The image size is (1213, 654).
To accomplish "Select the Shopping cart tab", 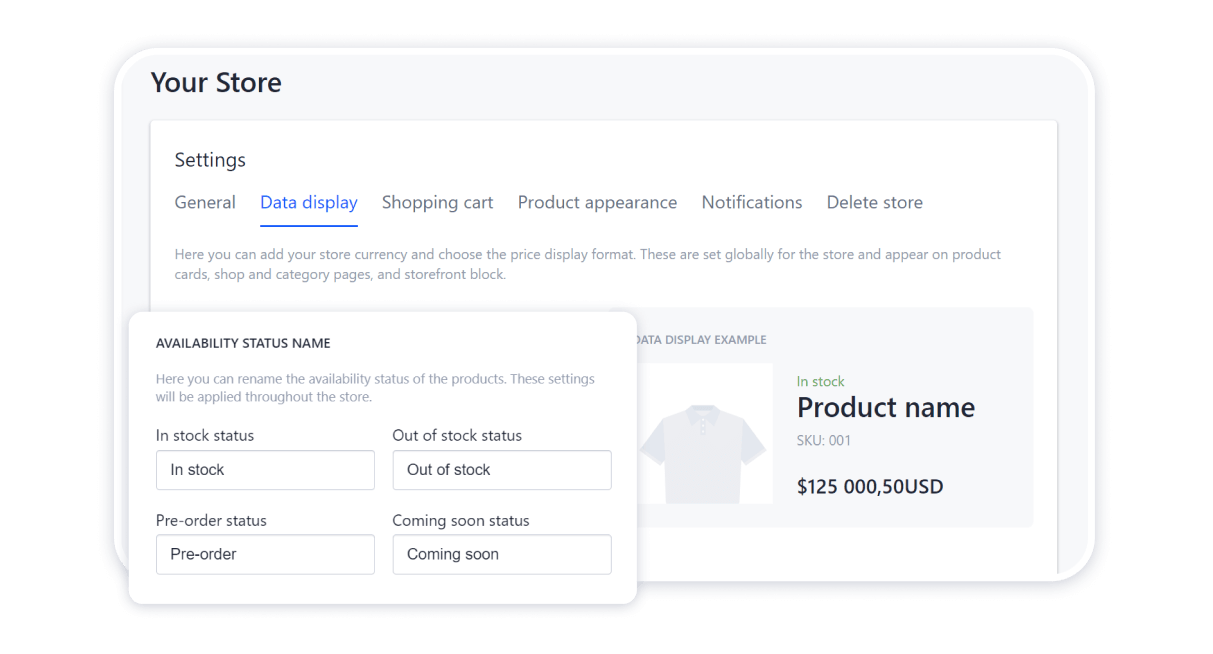I will (x=437, y=202).
